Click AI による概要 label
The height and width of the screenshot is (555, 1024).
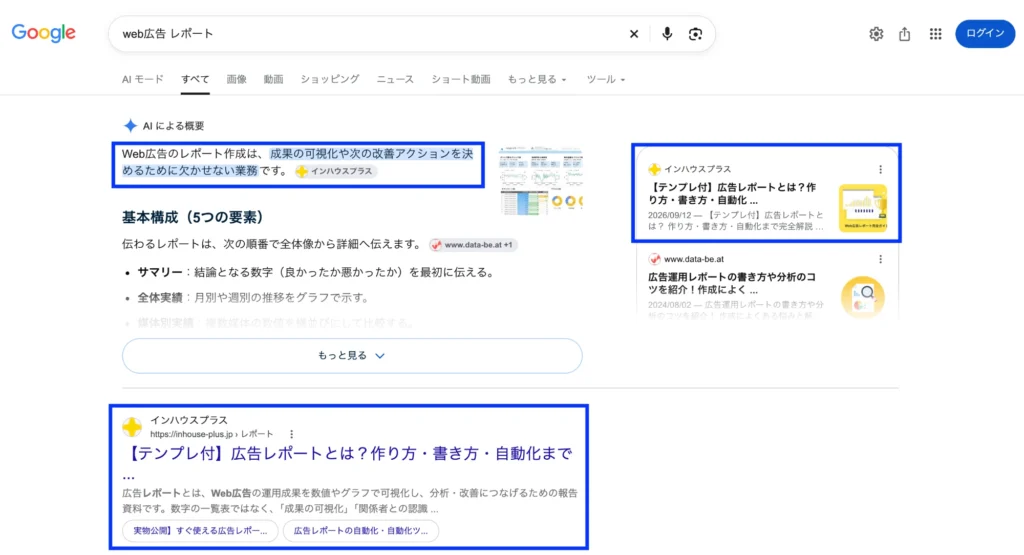173,125
